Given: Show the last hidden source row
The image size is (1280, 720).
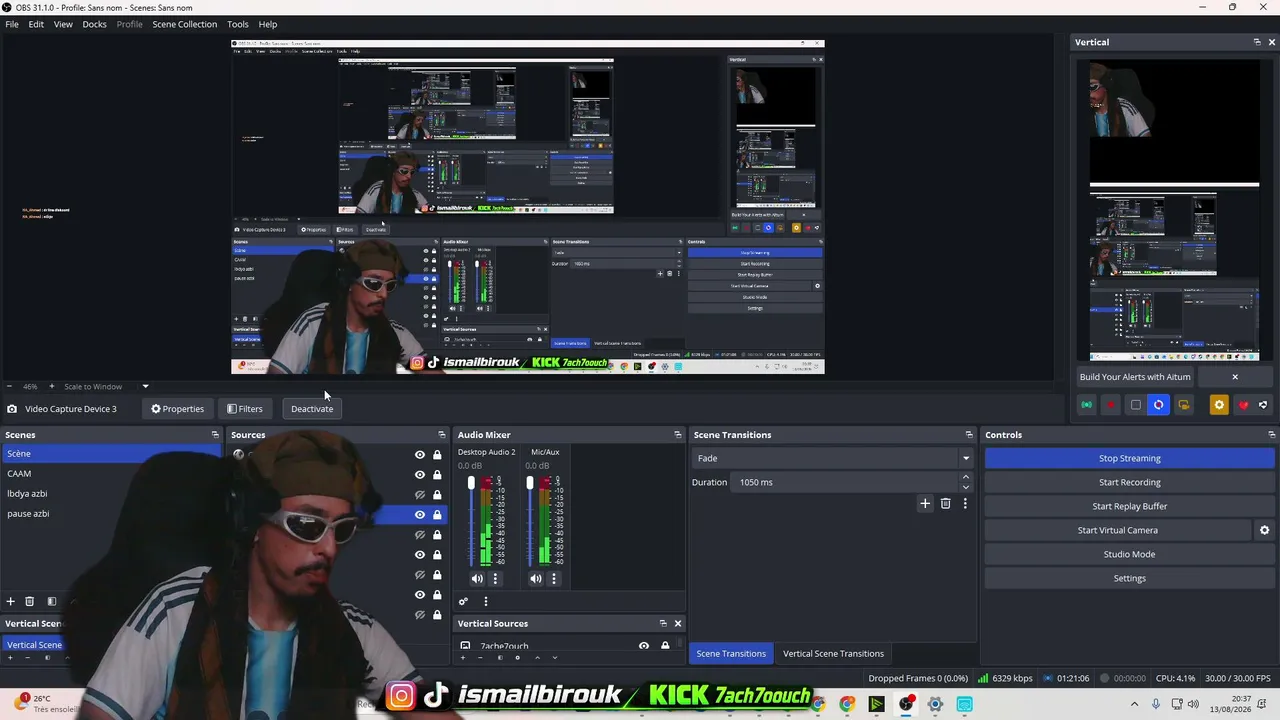Looking at the screenshot, I should pos(420,615).
